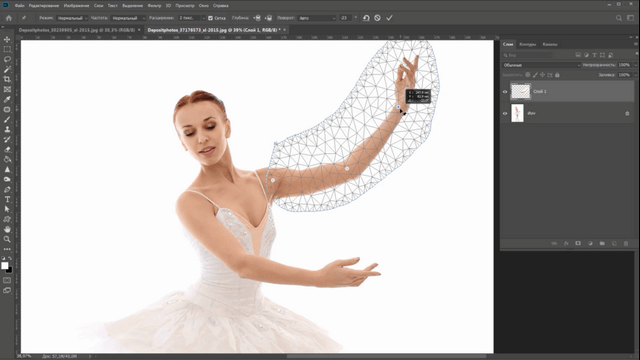Open the Фильтр menu
Image resolution: width=640 pixels, height=360 pixels.
(x=154, y=6)
